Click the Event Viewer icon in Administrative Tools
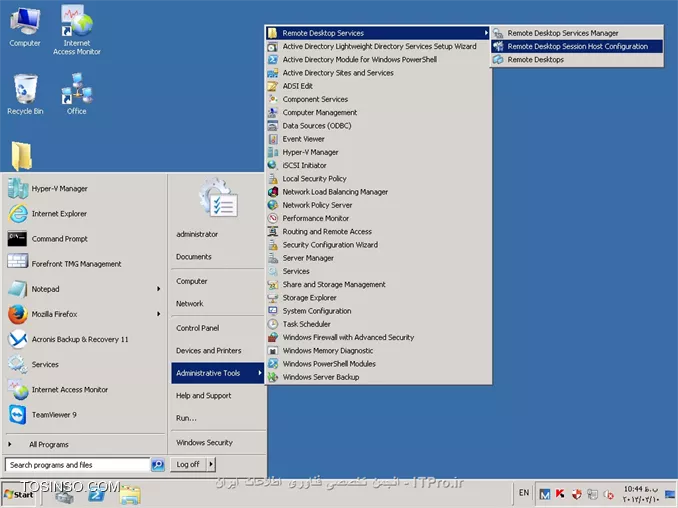 (x=272, y=139)
